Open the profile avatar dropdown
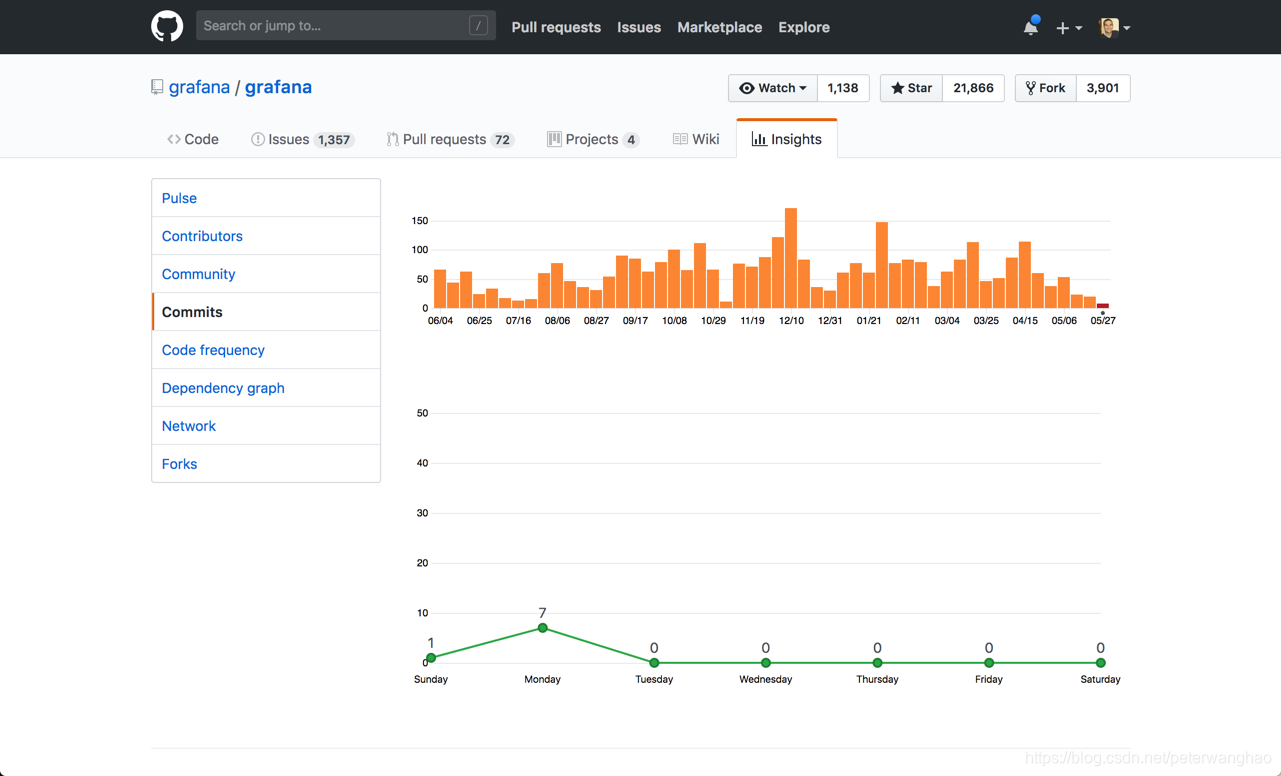 [x=1113, y=27]
